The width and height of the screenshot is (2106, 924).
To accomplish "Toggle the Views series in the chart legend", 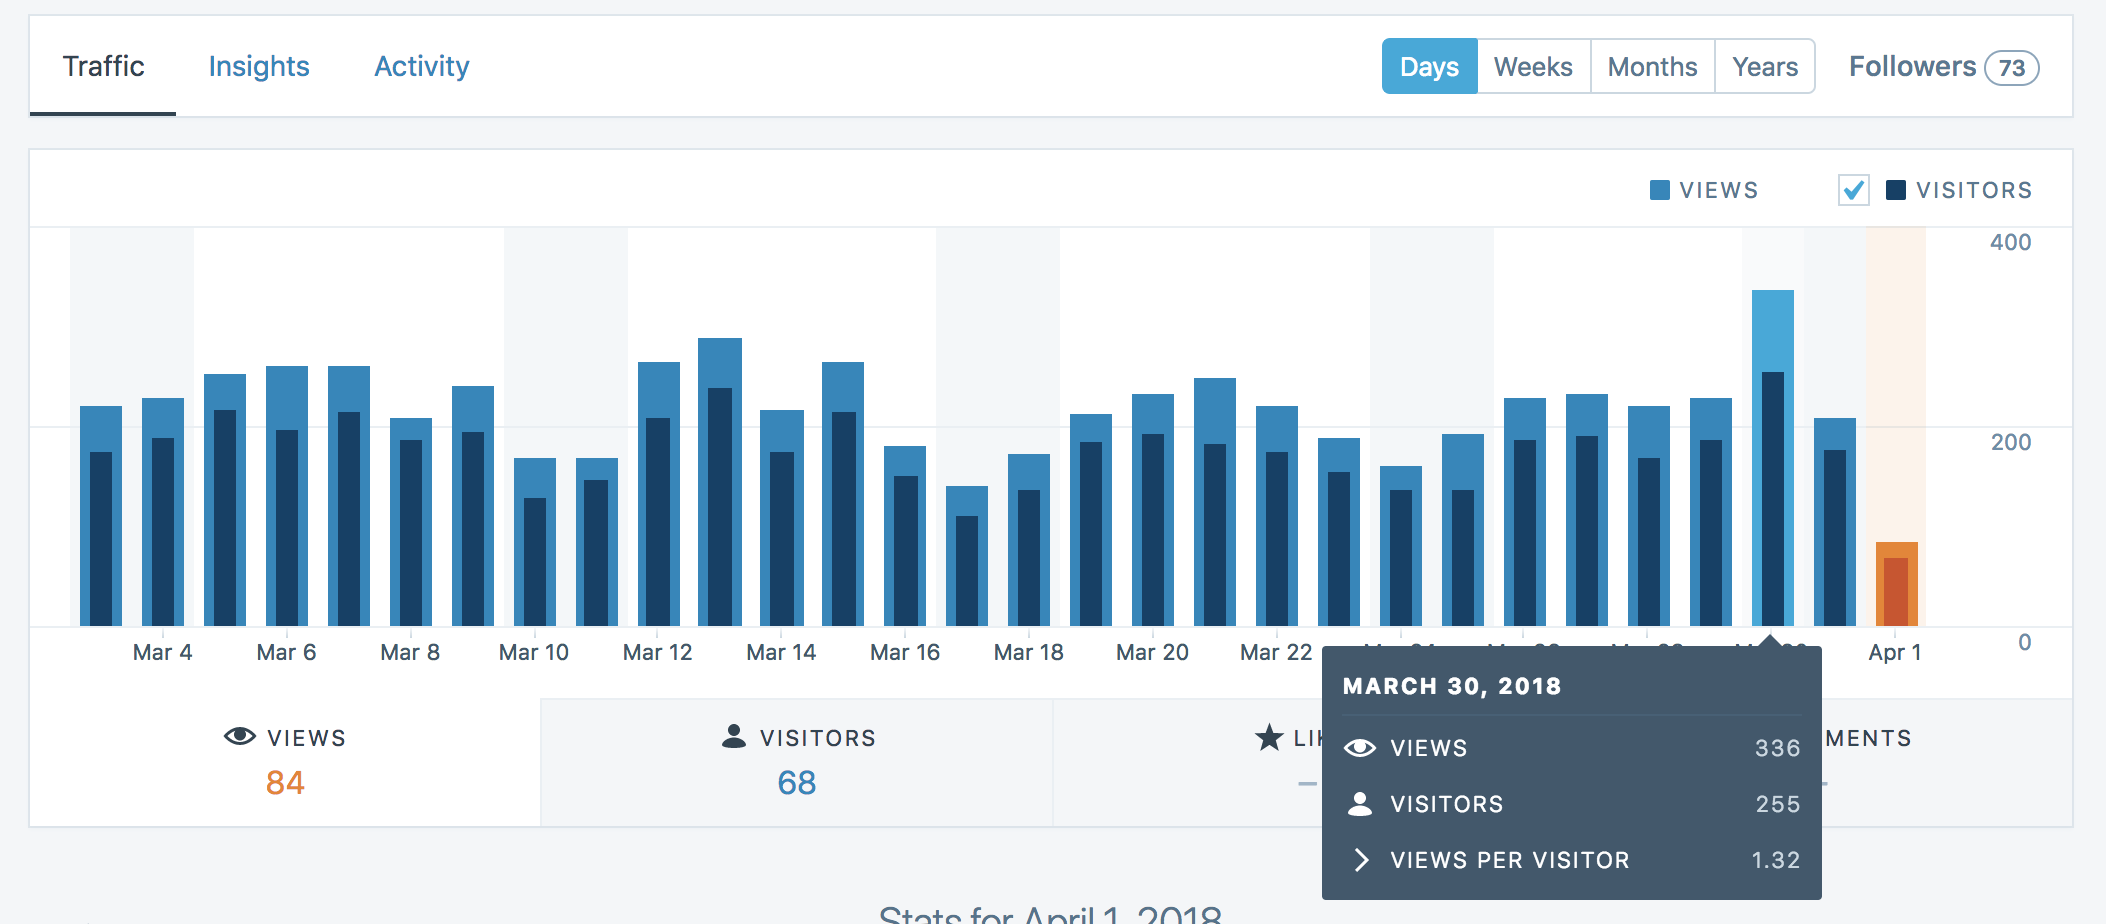I will pos(1706,189).
